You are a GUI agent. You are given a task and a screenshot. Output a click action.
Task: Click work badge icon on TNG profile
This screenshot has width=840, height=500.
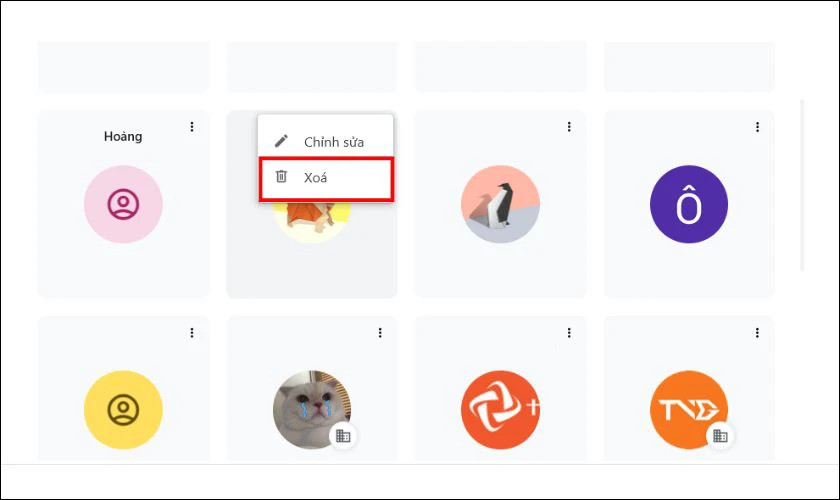(720, 436)
